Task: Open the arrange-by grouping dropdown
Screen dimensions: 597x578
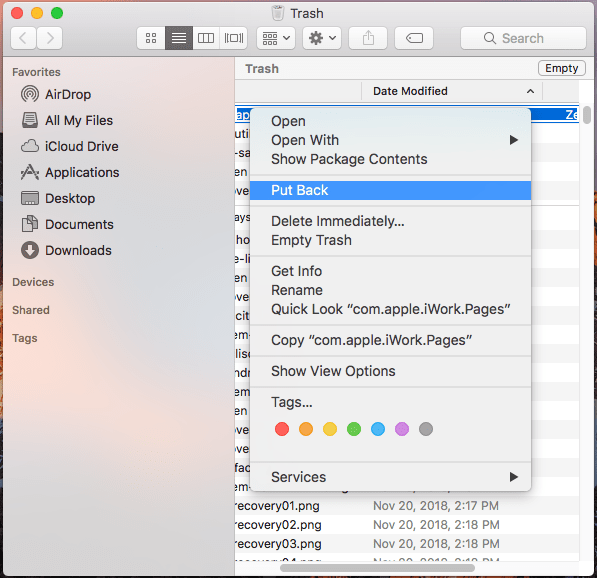Action: [276, 38]
